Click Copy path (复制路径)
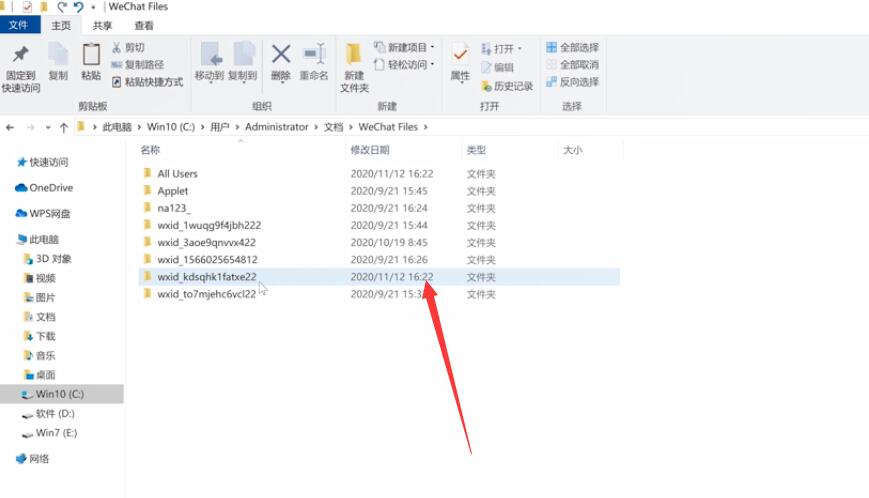Screen dimensions: 869x498 click(x=138, y=65)
